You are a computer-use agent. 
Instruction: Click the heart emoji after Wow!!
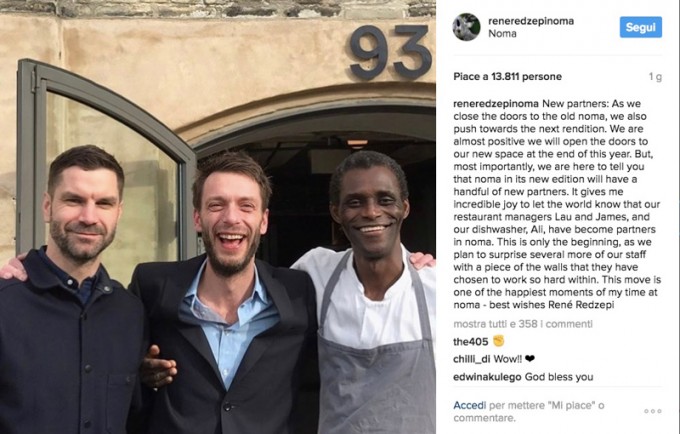530,359
